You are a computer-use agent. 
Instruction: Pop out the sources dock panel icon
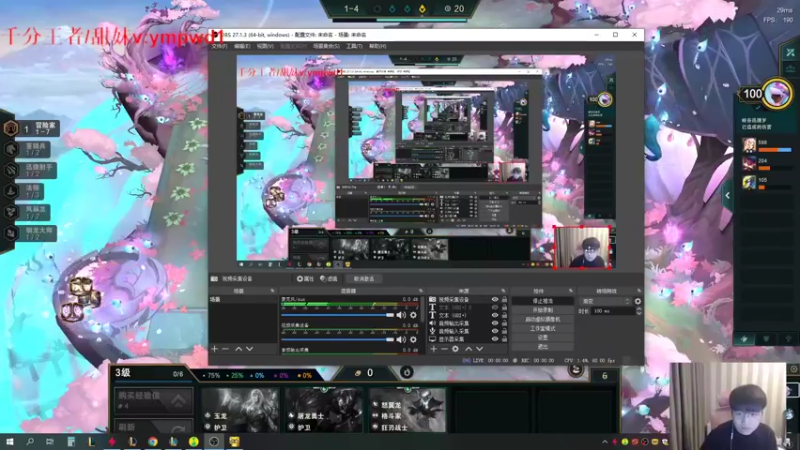click(x=504, y=291)
